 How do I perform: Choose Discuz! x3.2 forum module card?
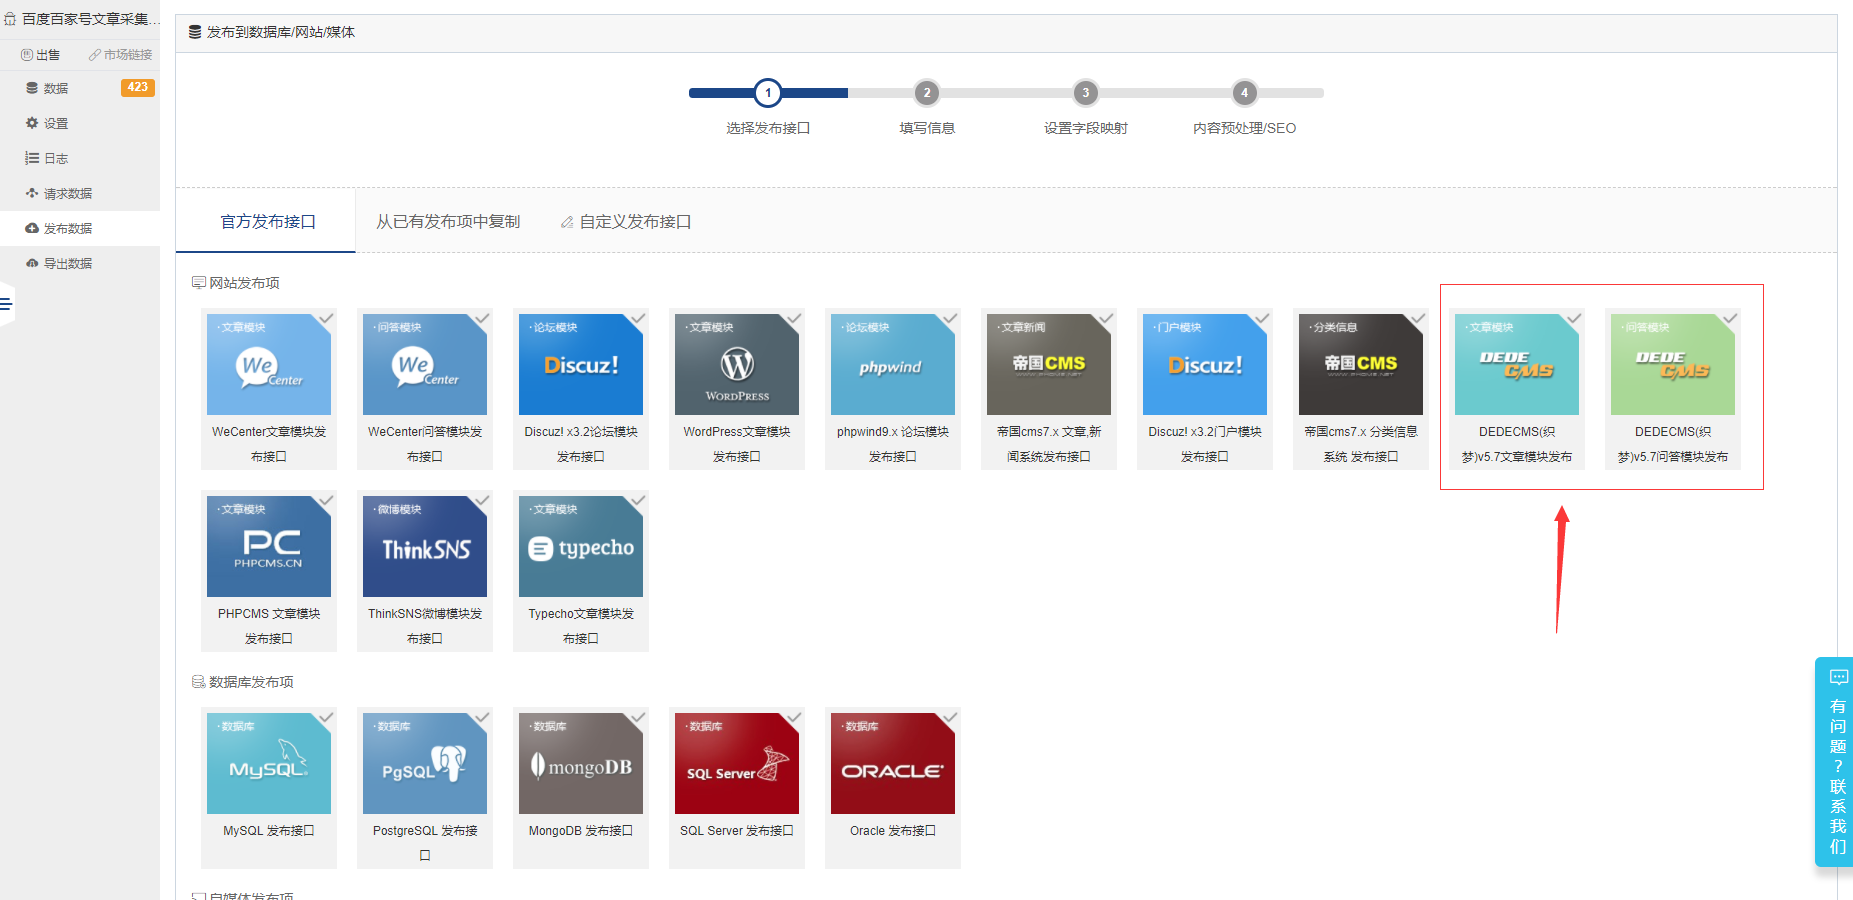coord(581,389)
